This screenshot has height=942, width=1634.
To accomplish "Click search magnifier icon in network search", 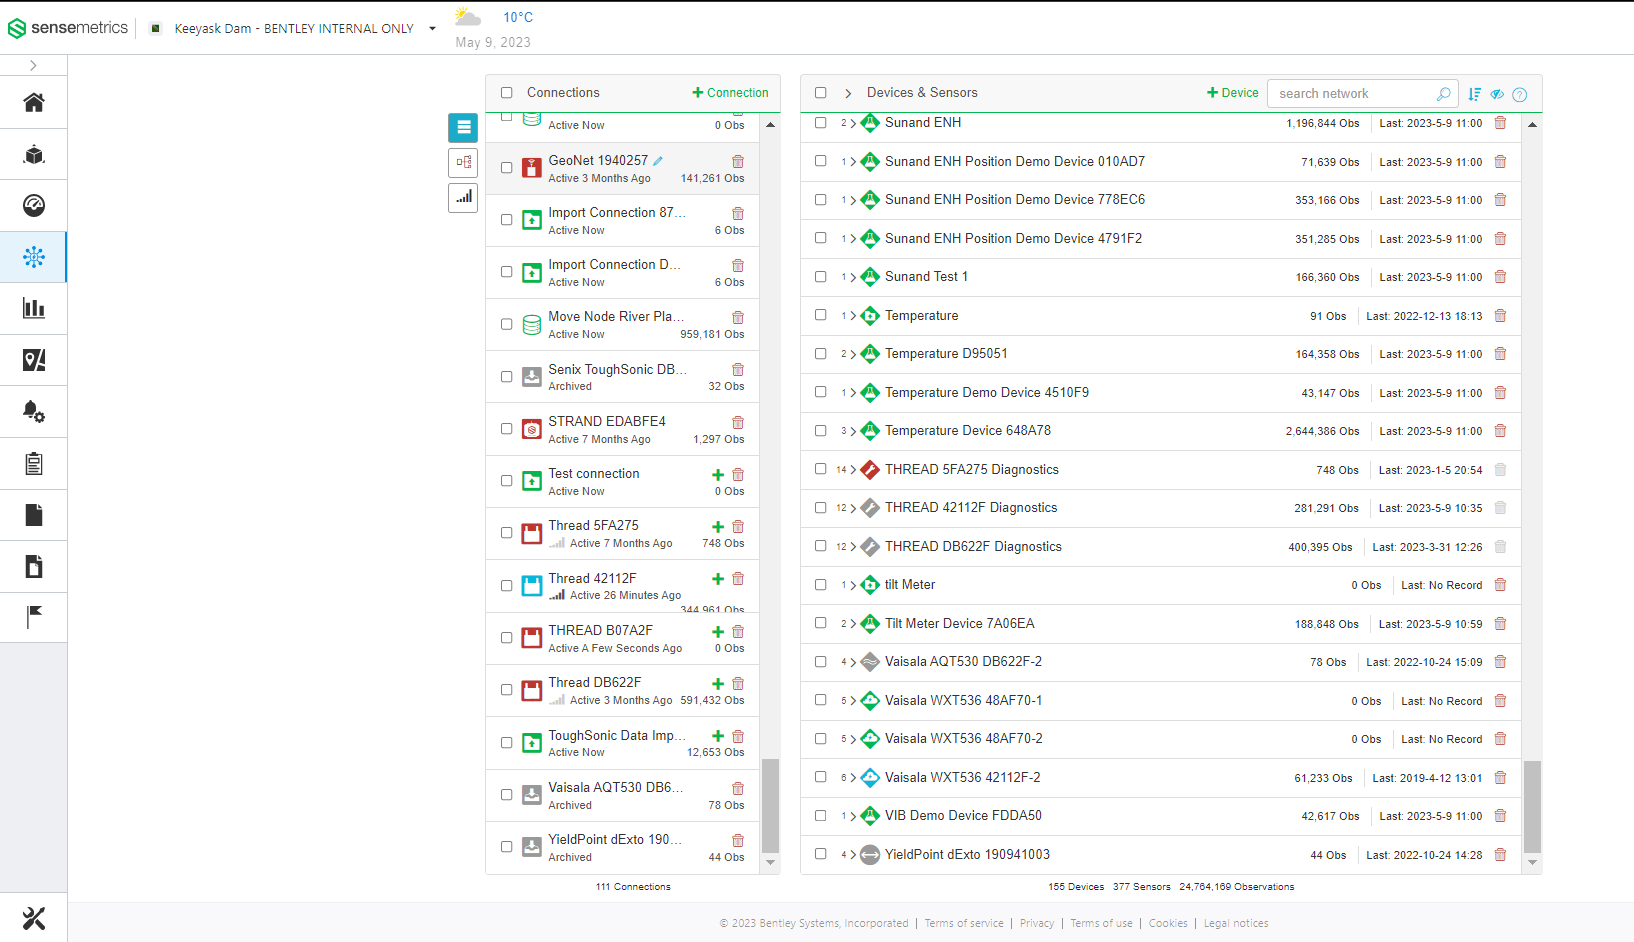I will (x=1443, y=94).
